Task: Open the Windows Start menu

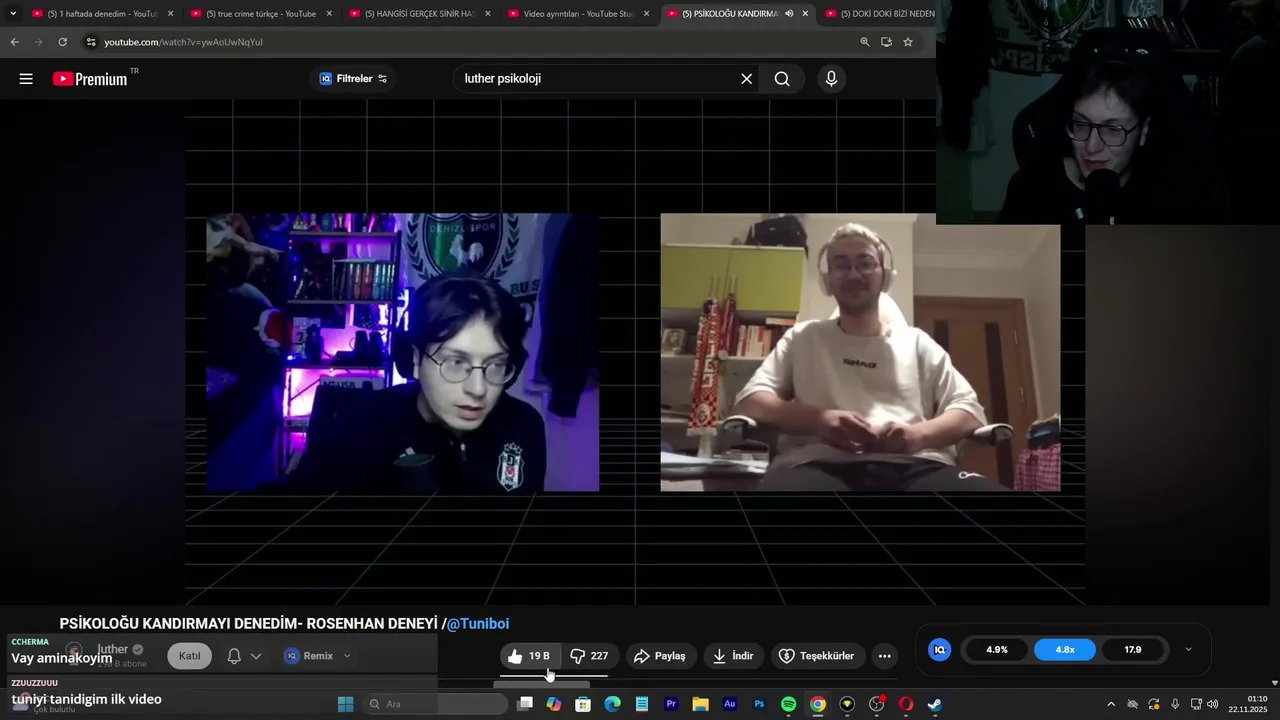Action: coord(346,704)
